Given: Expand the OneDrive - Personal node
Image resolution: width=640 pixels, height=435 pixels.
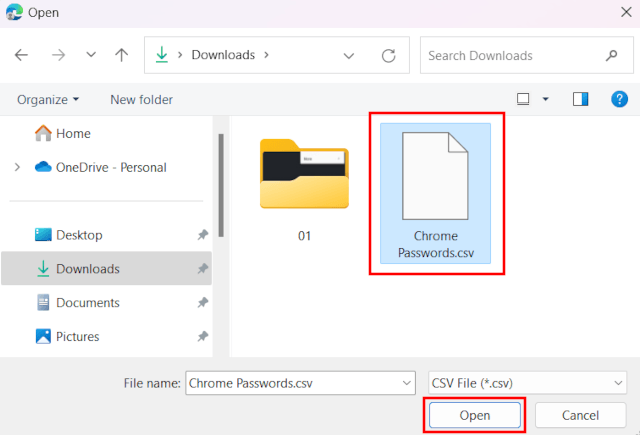Looking at the screenshot, I should pos(17,167).
